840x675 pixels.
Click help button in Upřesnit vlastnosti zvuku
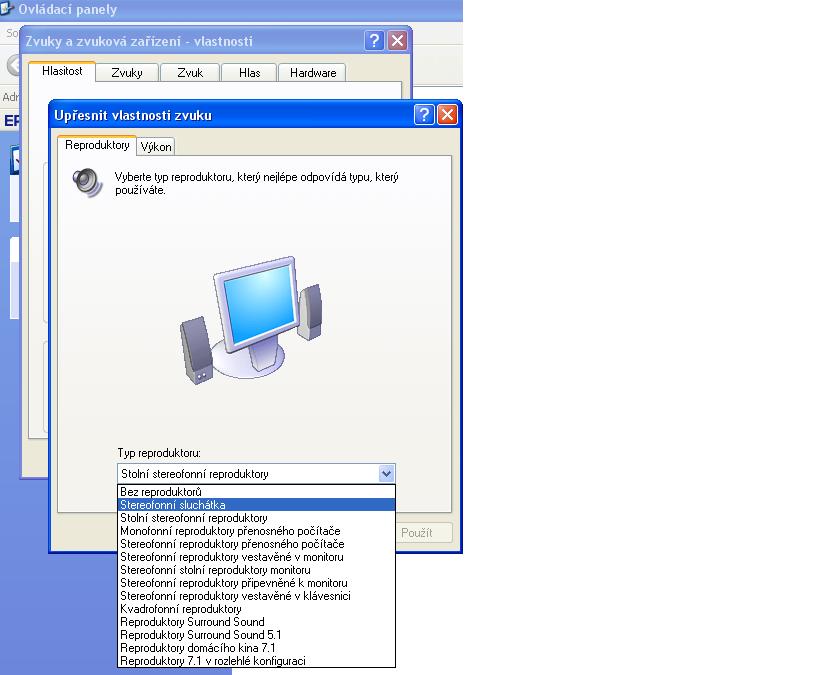click(424, 115)
